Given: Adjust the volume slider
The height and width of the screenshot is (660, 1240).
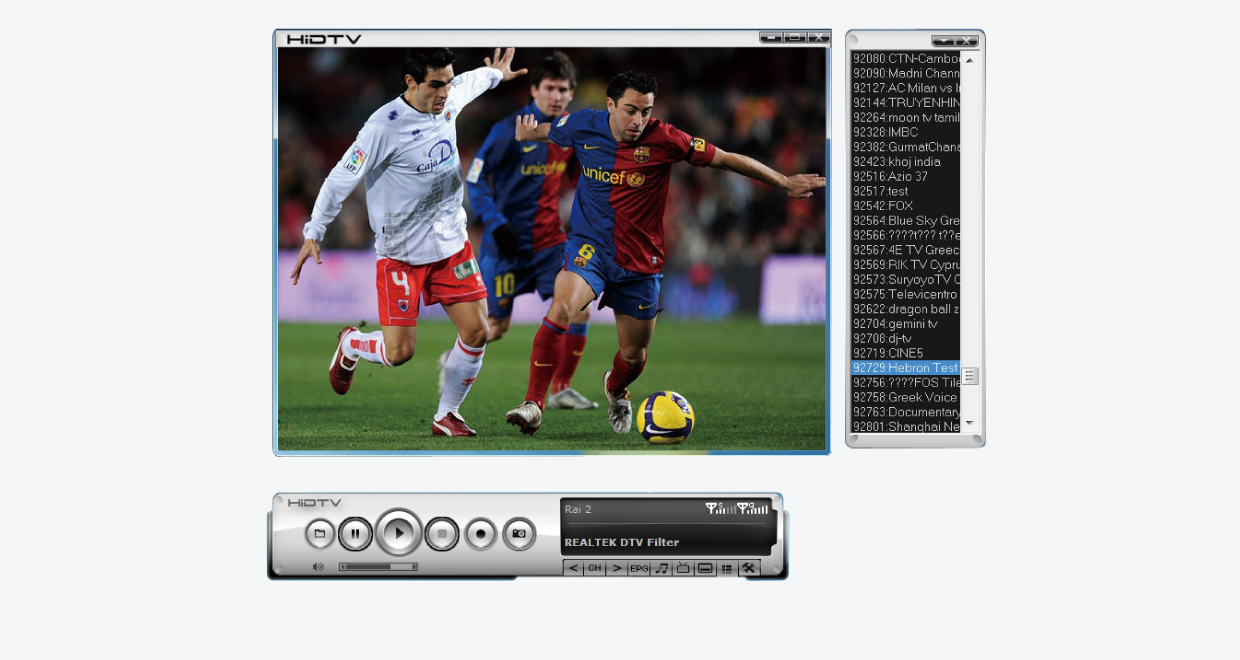Looking at the screenshot, I should 378,567.
